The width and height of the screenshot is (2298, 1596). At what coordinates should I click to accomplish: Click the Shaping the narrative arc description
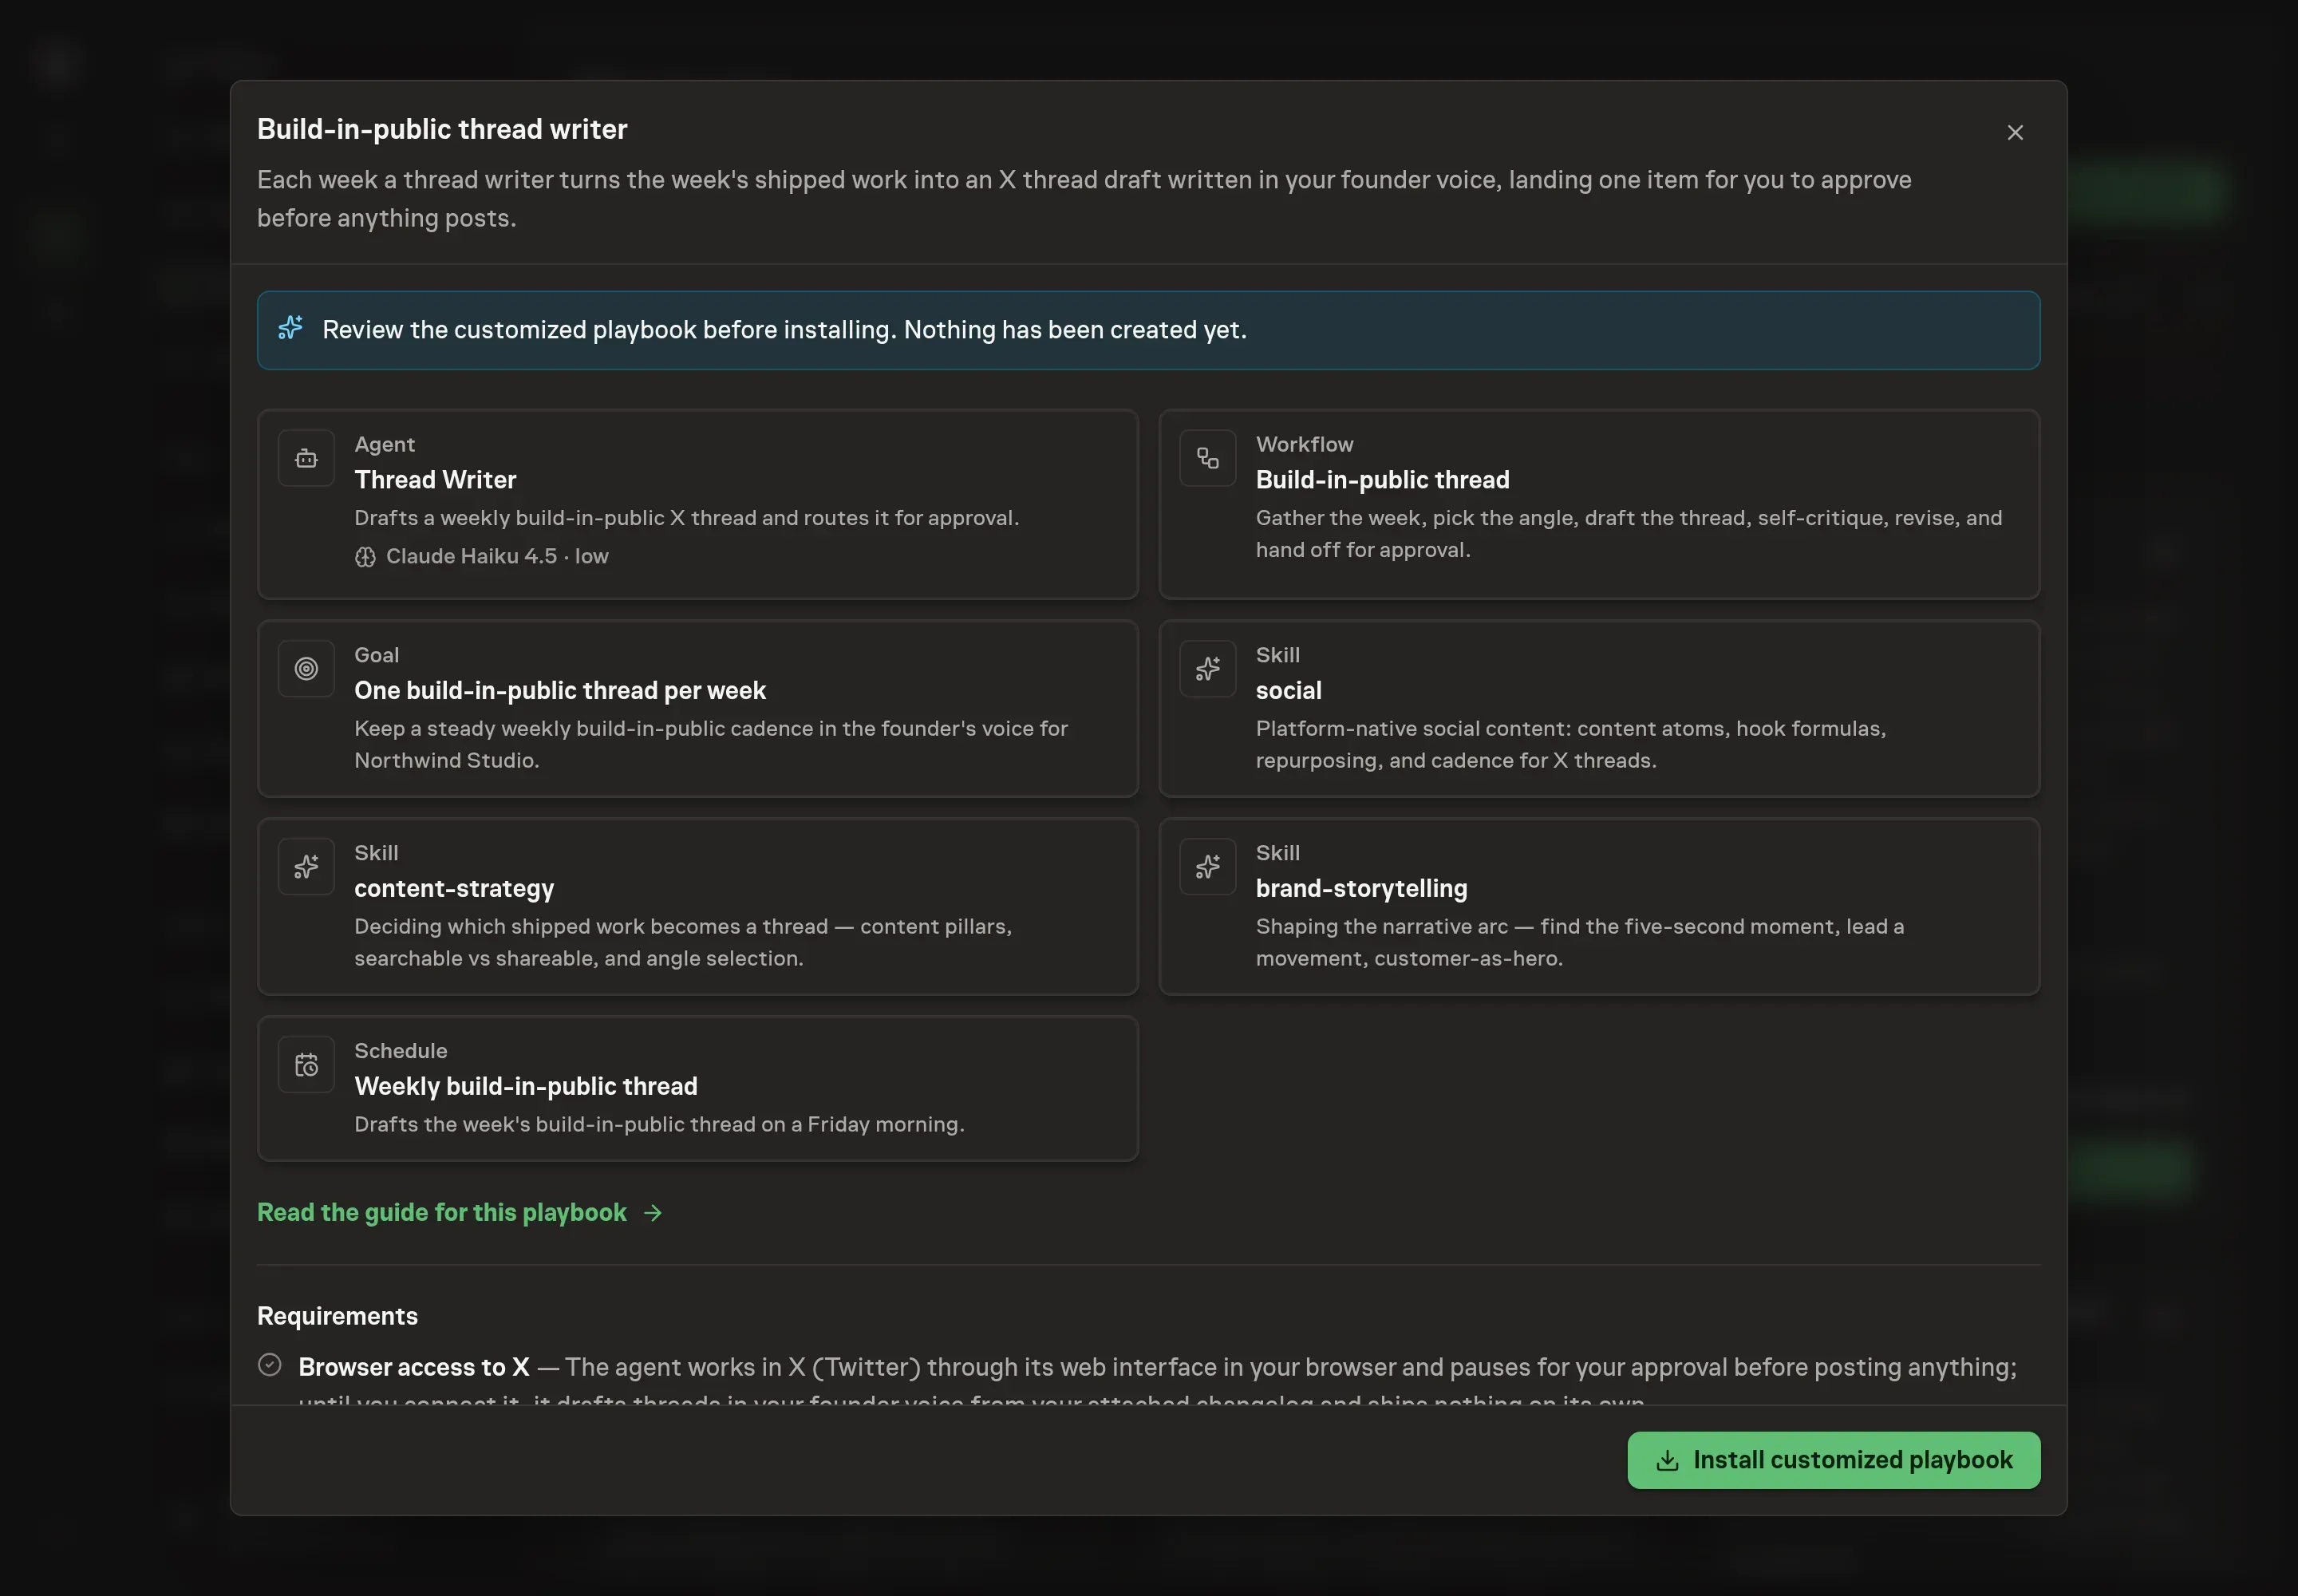pyautogui.click(x=1580, y=943)
